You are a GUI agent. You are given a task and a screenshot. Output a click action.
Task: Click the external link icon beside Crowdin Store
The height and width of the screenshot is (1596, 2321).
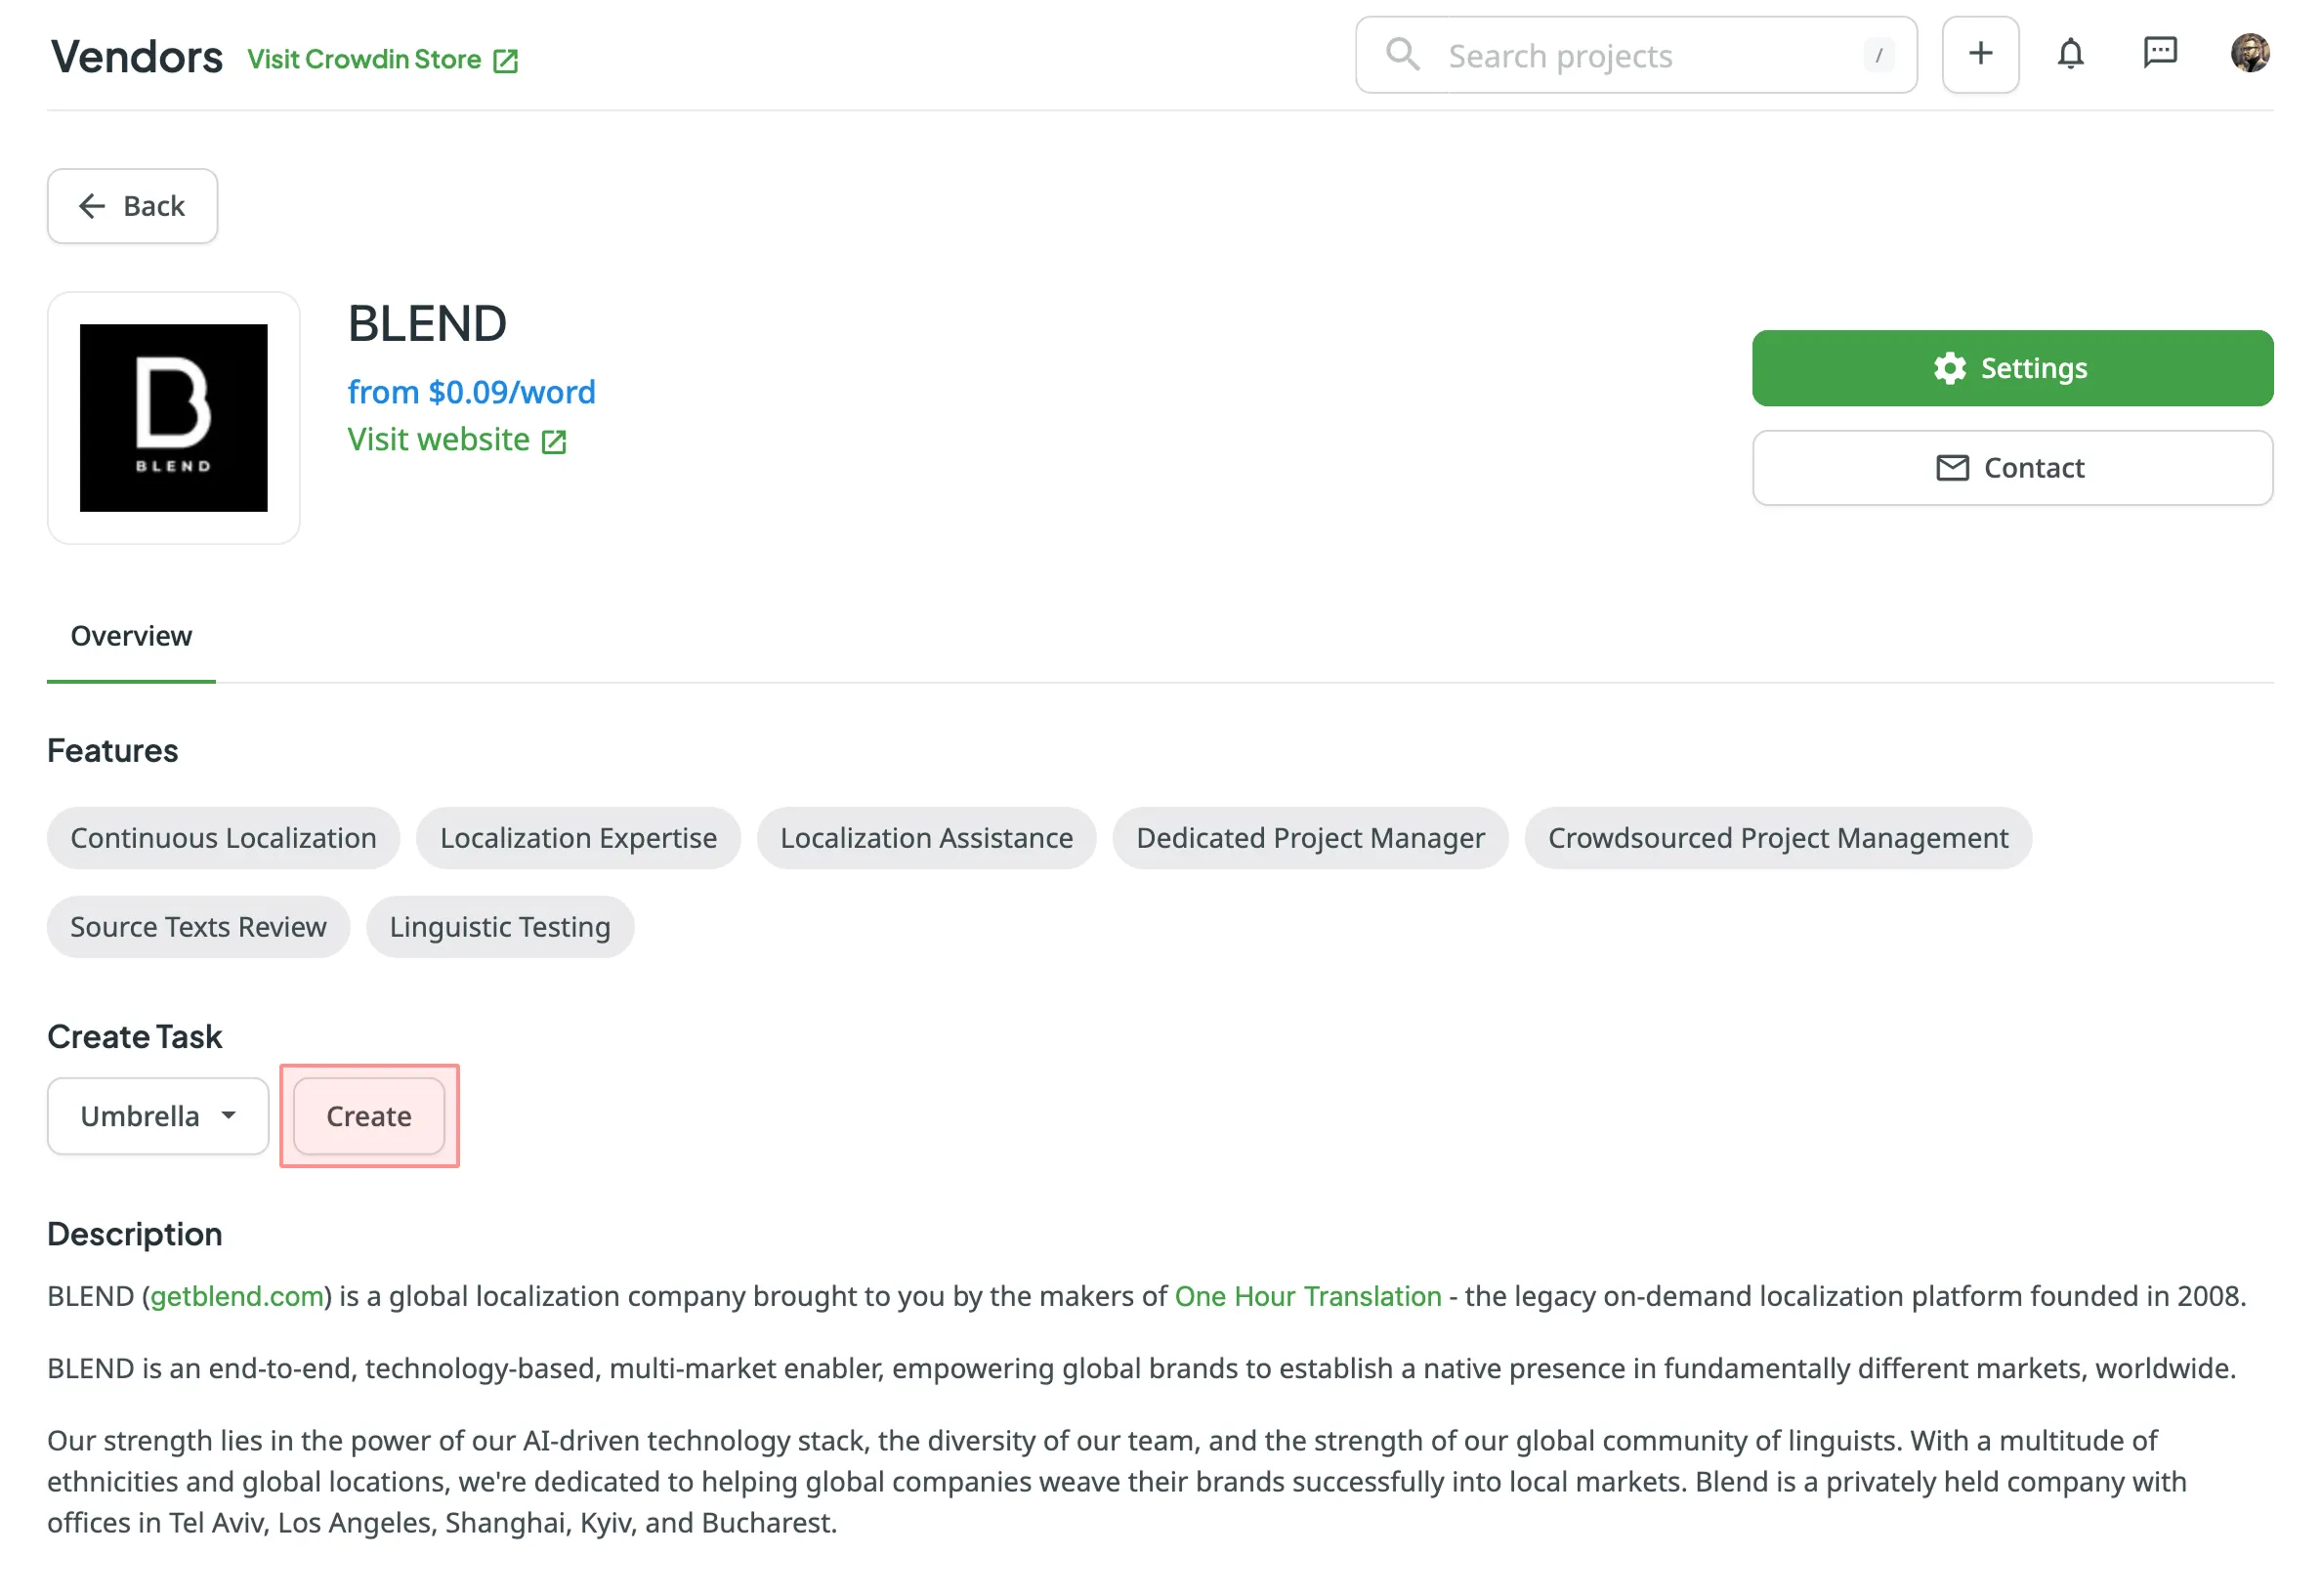pyautogui.click(x=506, y=61)
